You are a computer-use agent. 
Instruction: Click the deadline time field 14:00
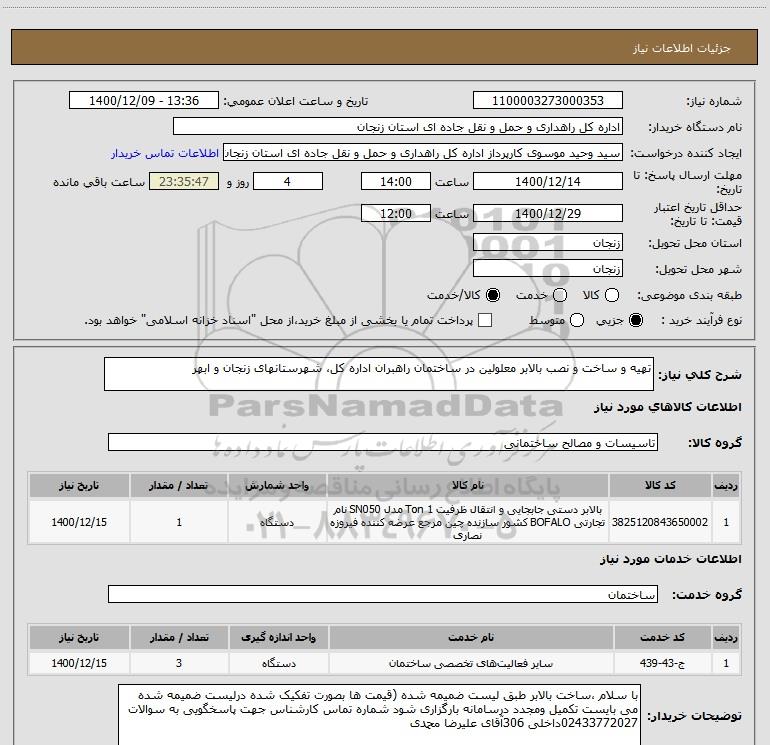tap(396, 181)
